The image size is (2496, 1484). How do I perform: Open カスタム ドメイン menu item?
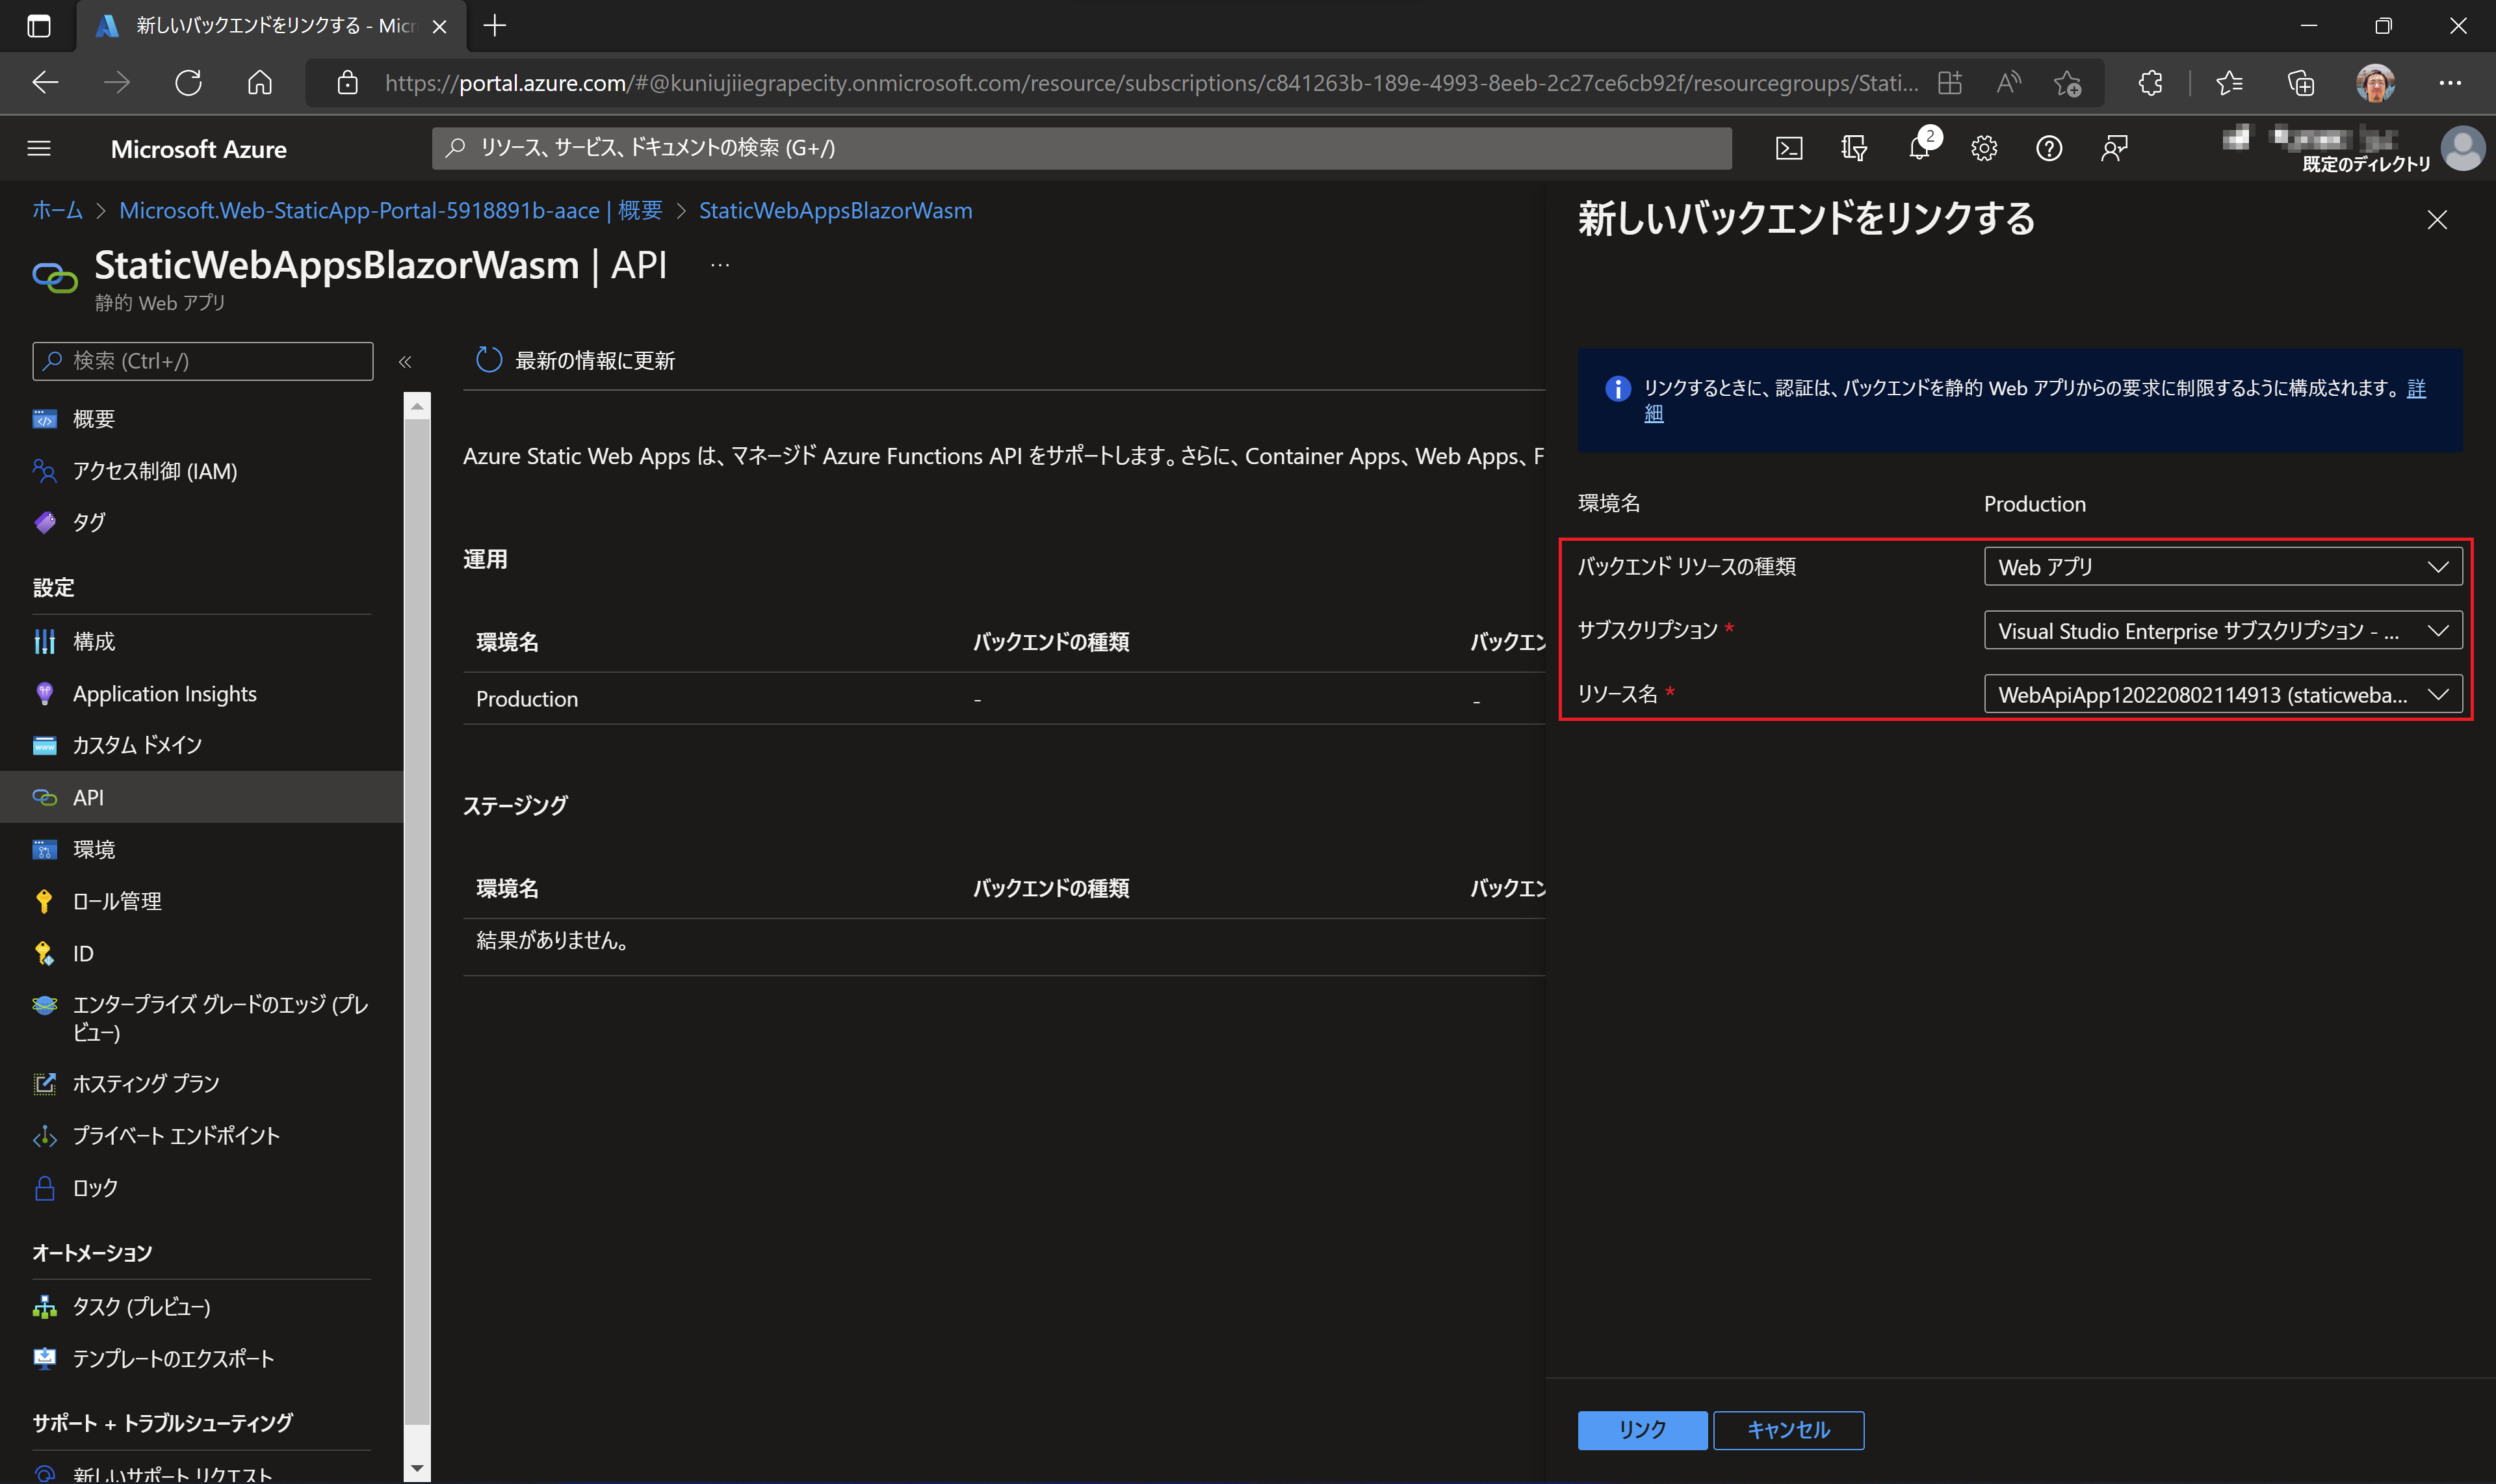click(201, 745)
